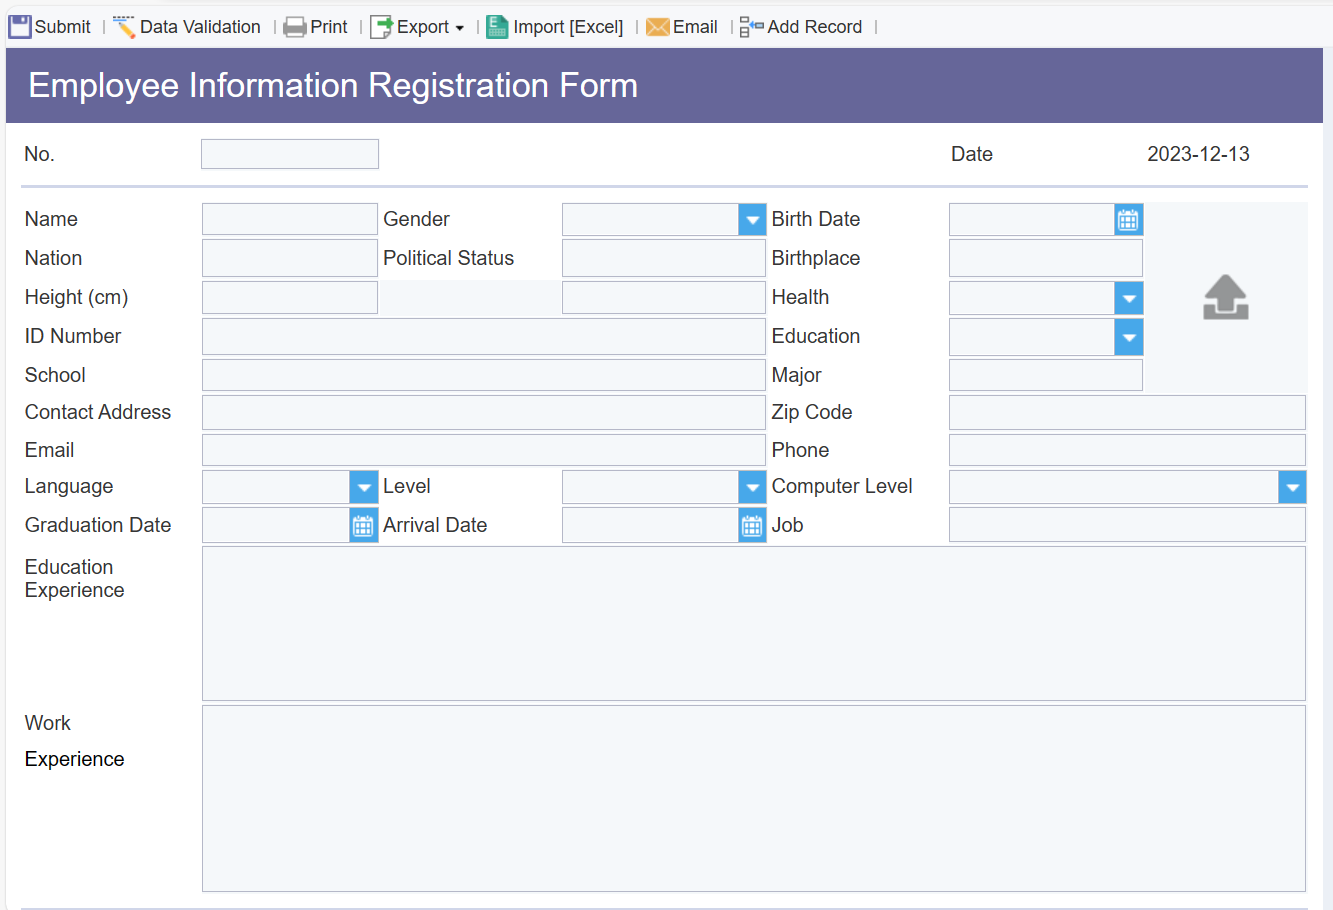The width and height of the screenshot is (1333, 910).
Task: Open the Birth Date calendar picker
Action: click(1128, 219)
